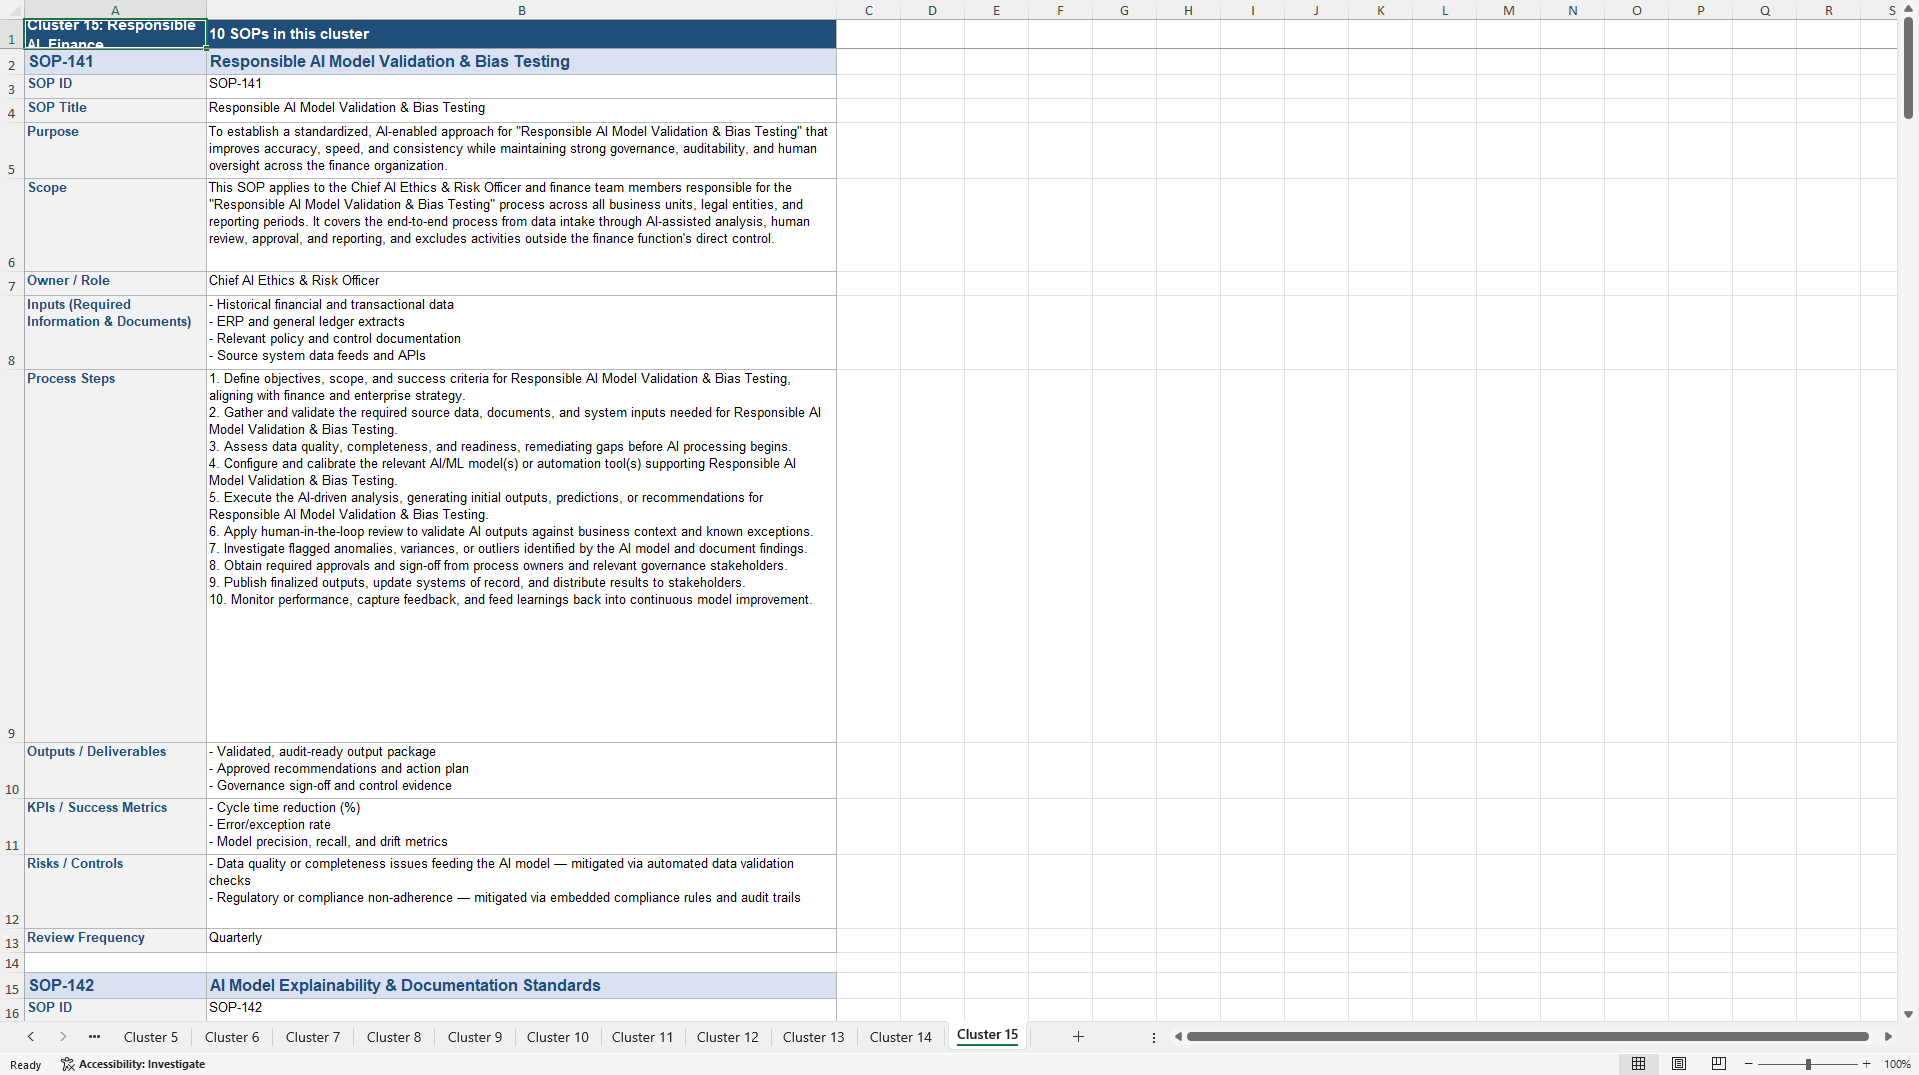Switch to Page Layout view
Viewport: 1919px width, 1075px height.
[x=1679, y=1064]
